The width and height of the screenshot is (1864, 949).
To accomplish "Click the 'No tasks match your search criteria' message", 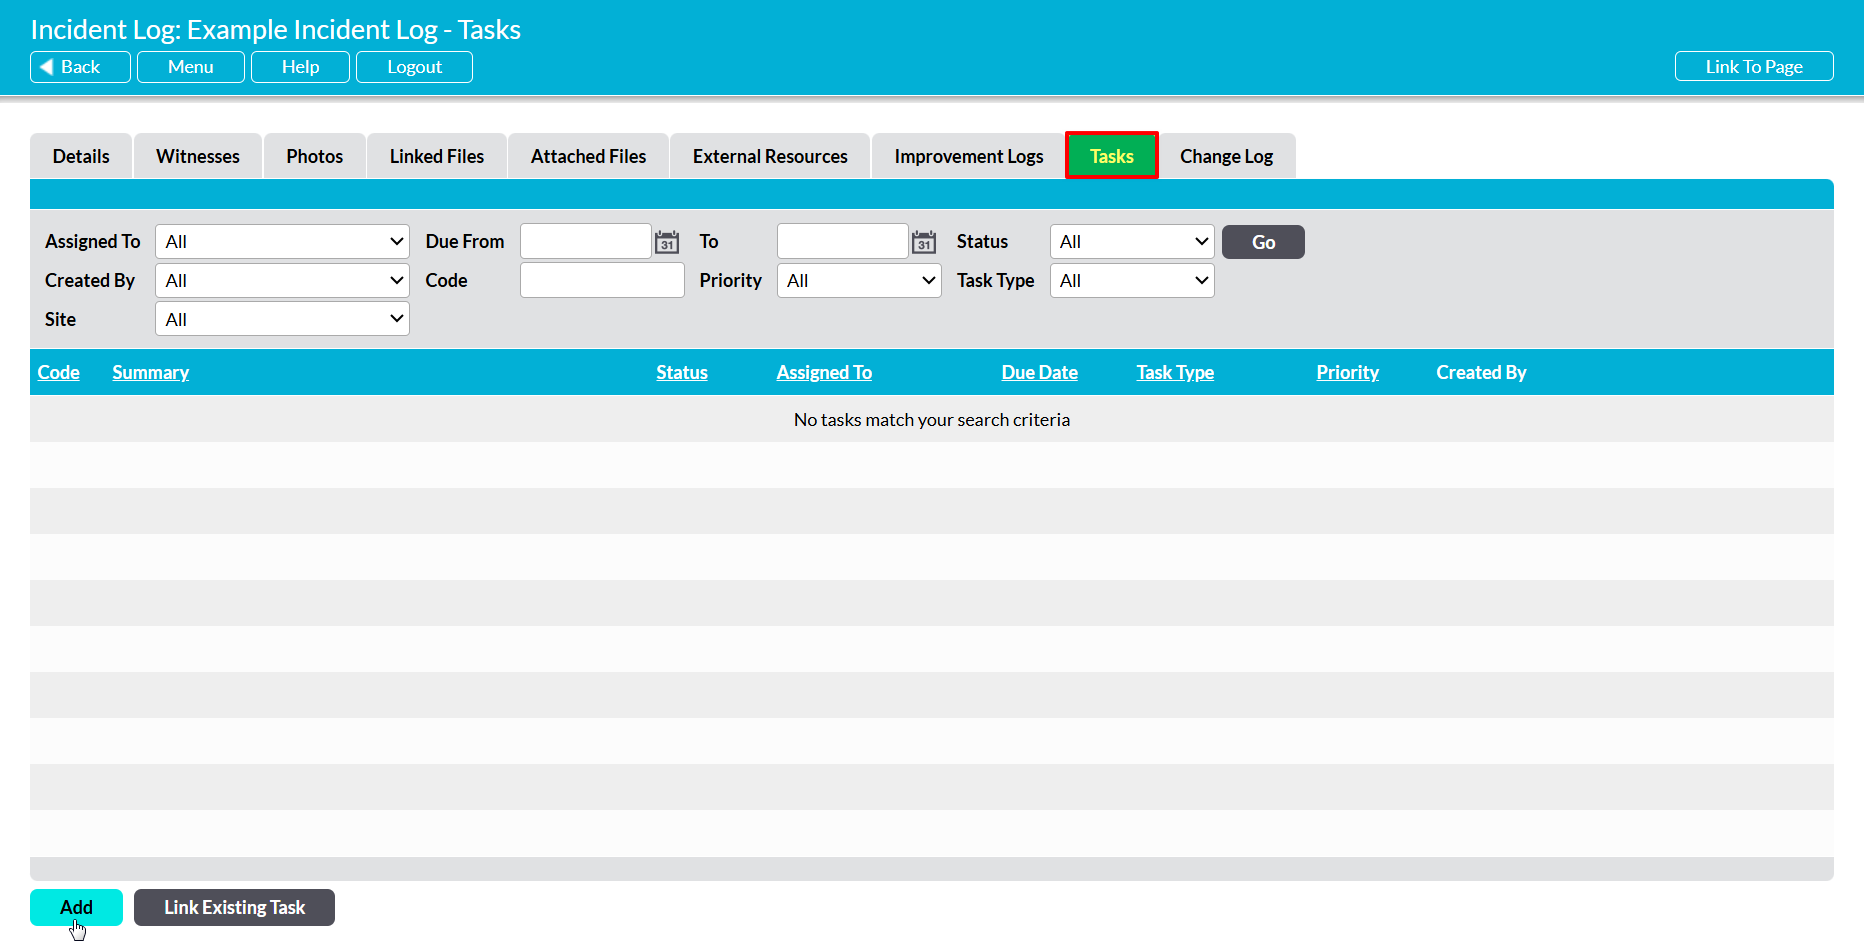I will (932, 420).
